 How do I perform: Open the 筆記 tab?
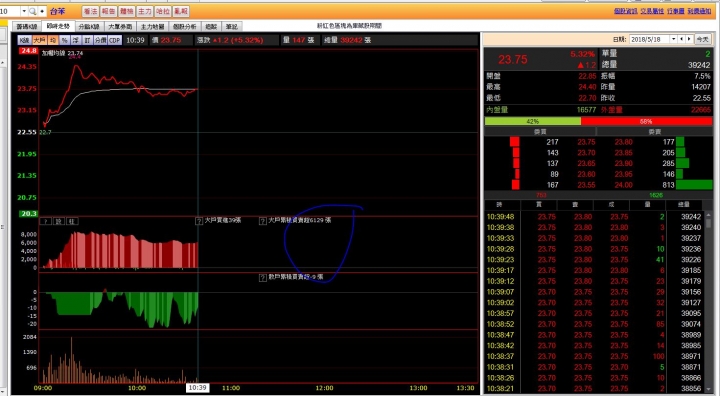(231, 27)
